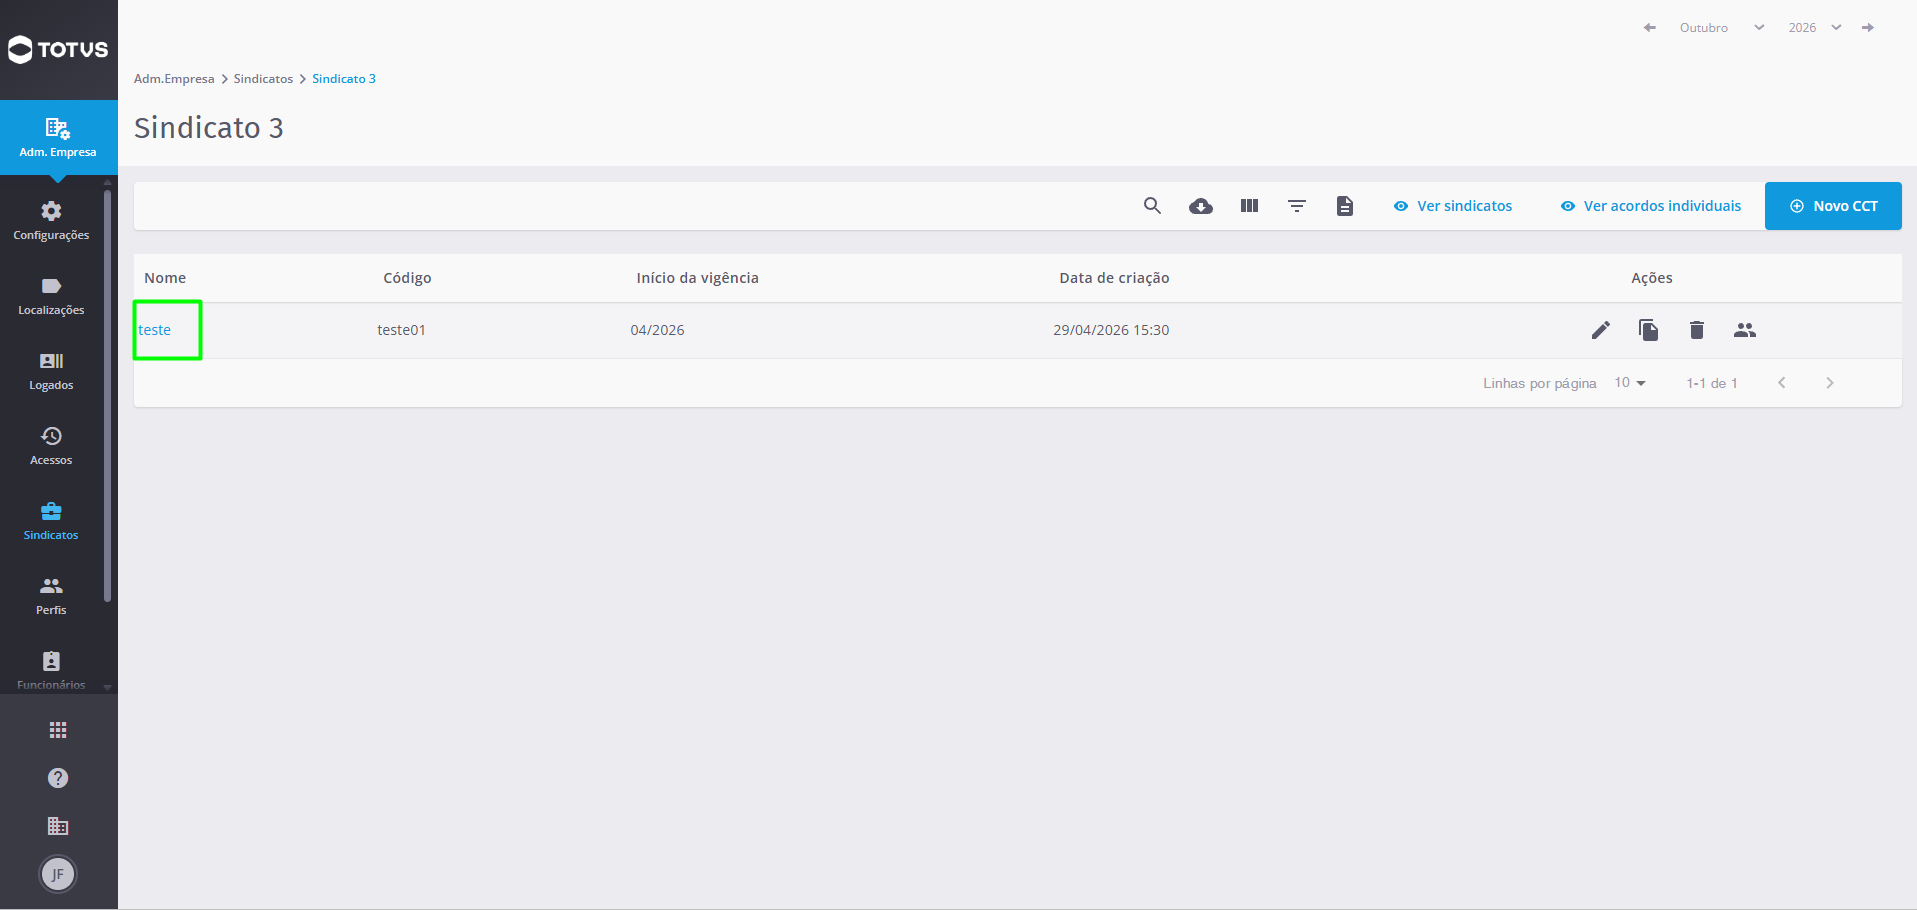Open Perfis in the sidebar
The image size is (1917, 910).
[x=51, y=596]
